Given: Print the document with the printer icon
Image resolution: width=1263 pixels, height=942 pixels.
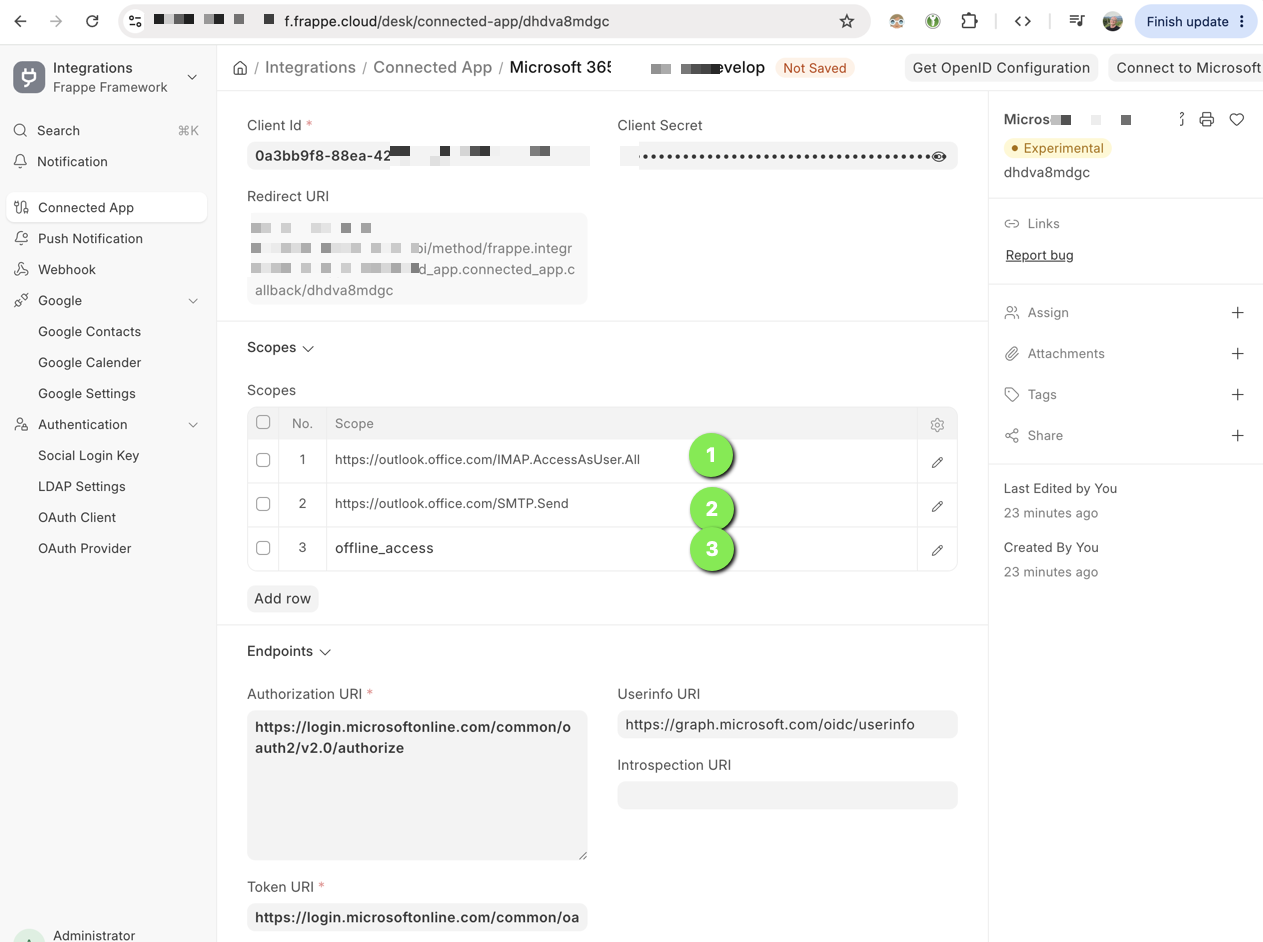Looking at the screenshot, I should tap(1207, 119).
